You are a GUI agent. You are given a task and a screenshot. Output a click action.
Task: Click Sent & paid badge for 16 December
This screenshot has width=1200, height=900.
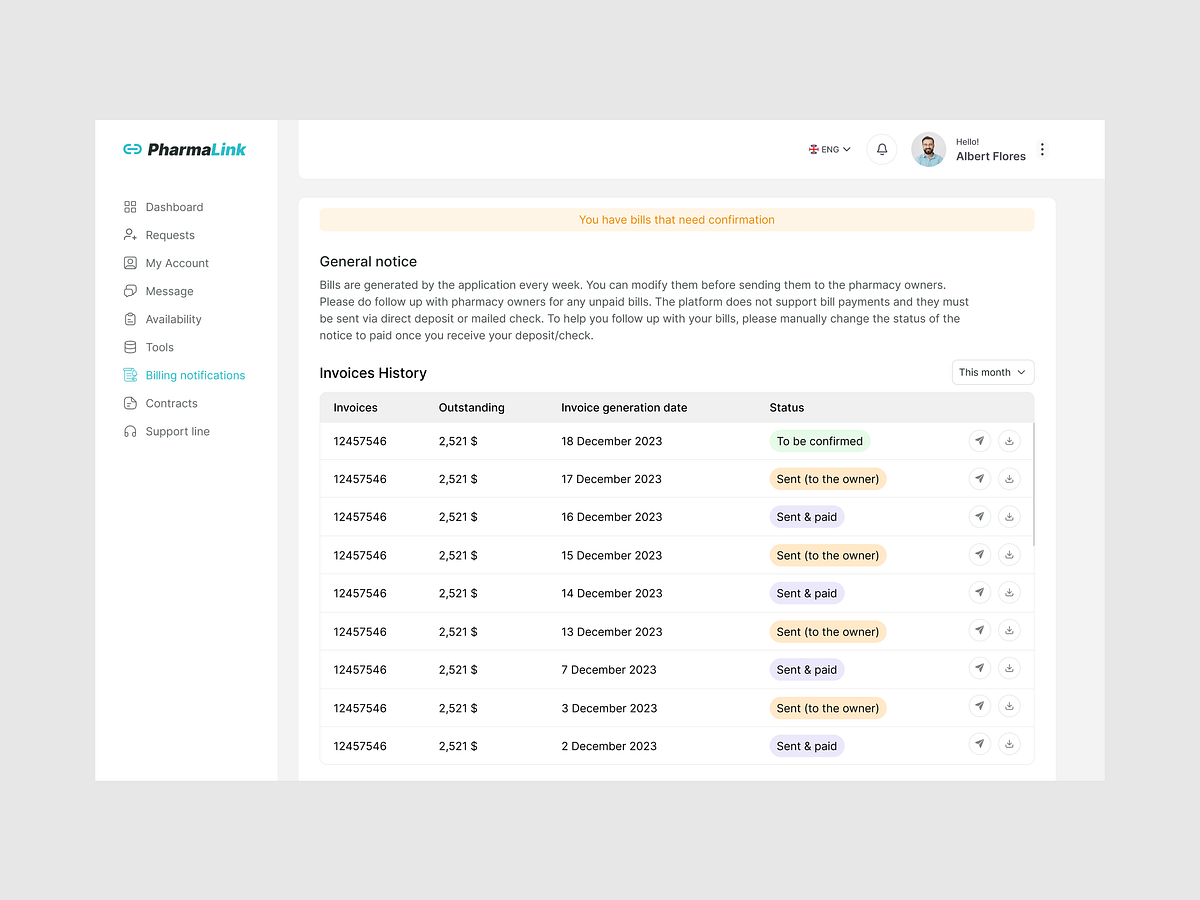point(807,517)
